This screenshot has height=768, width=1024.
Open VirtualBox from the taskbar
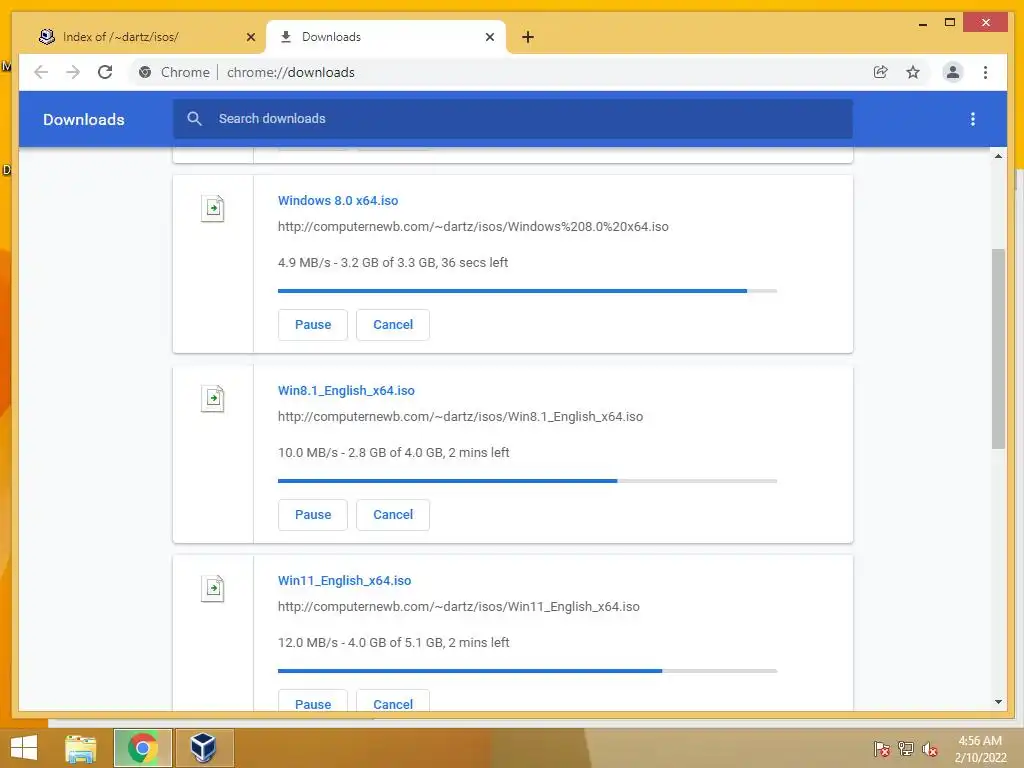[x=204, y=748]
